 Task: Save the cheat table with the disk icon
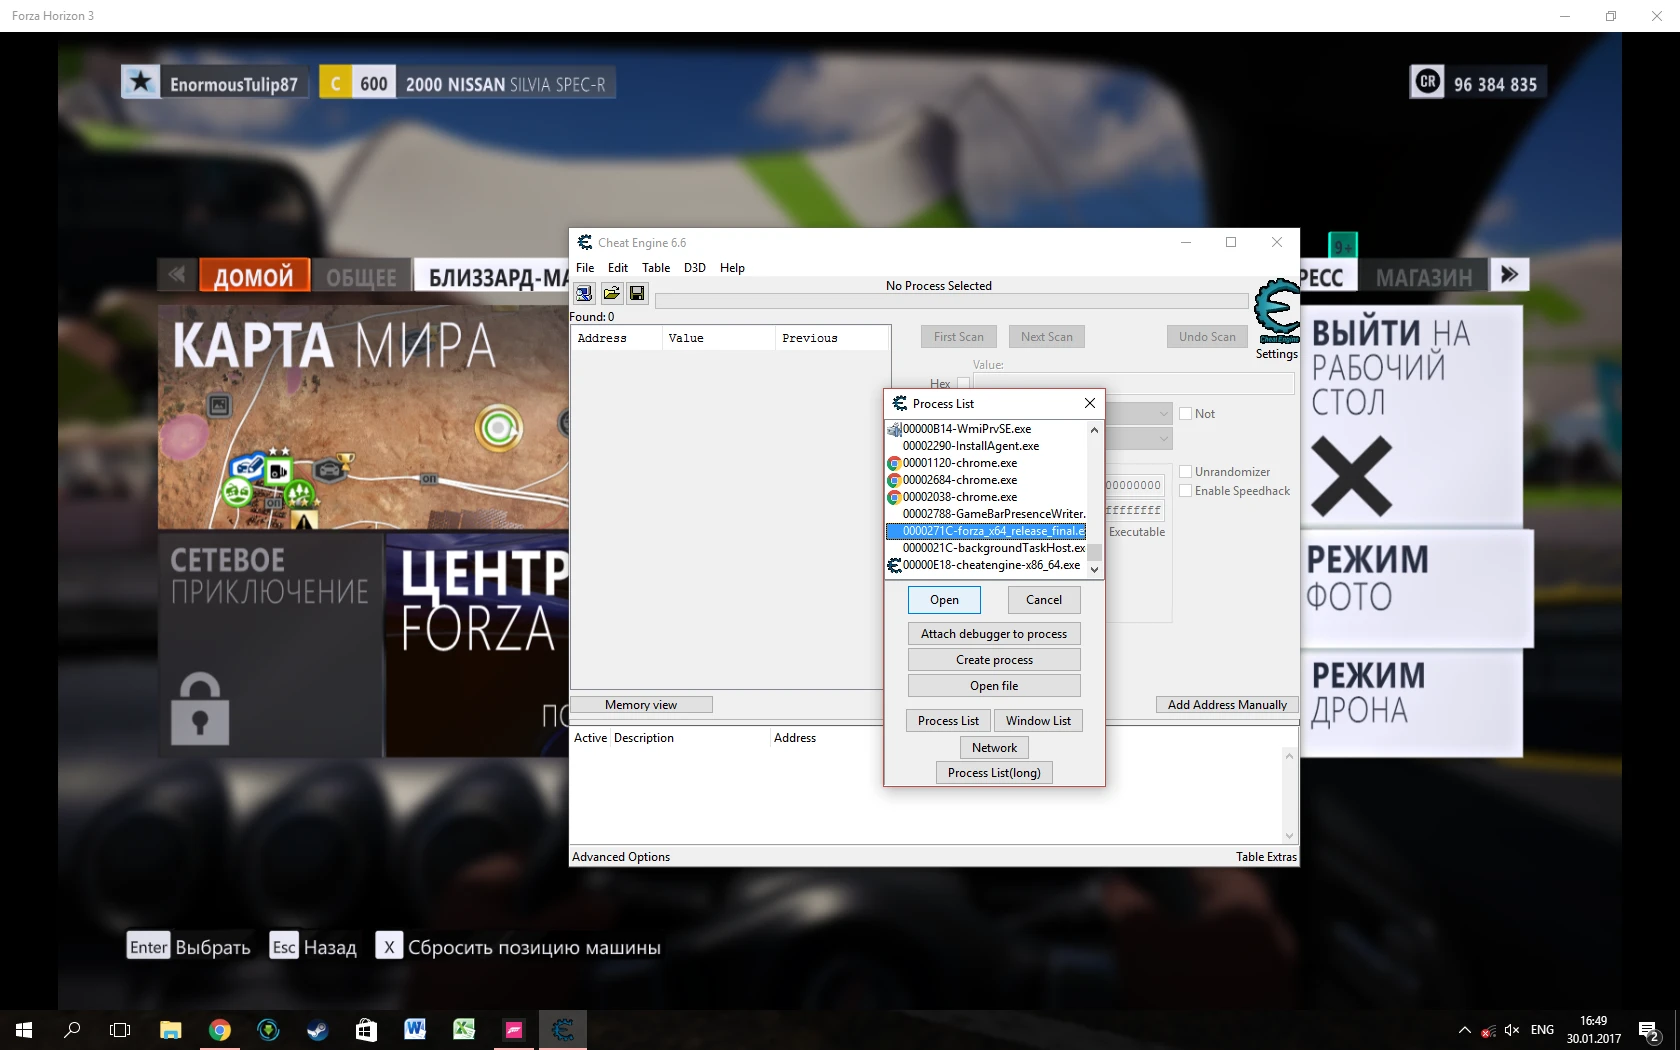(x=637, y=293)
